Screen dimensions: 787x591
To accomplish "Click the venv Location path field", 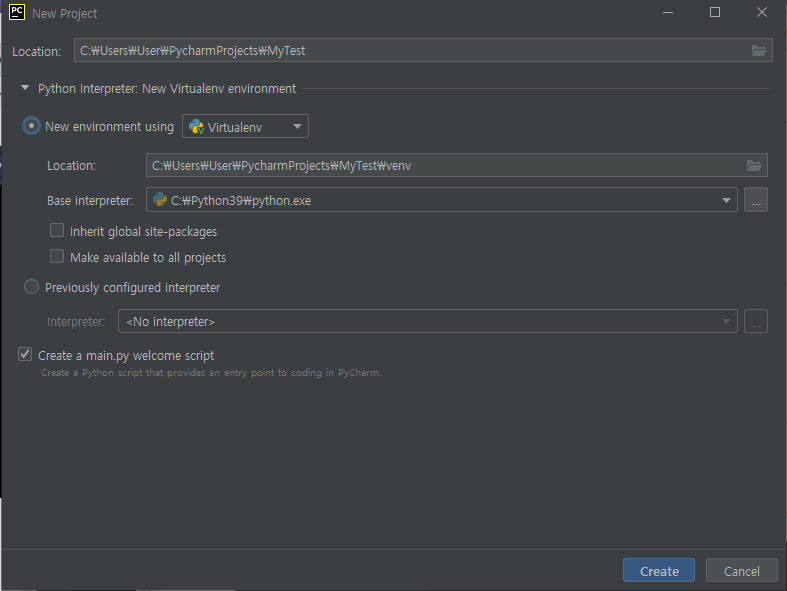I will pyautogui.click(x=457, y=165).
